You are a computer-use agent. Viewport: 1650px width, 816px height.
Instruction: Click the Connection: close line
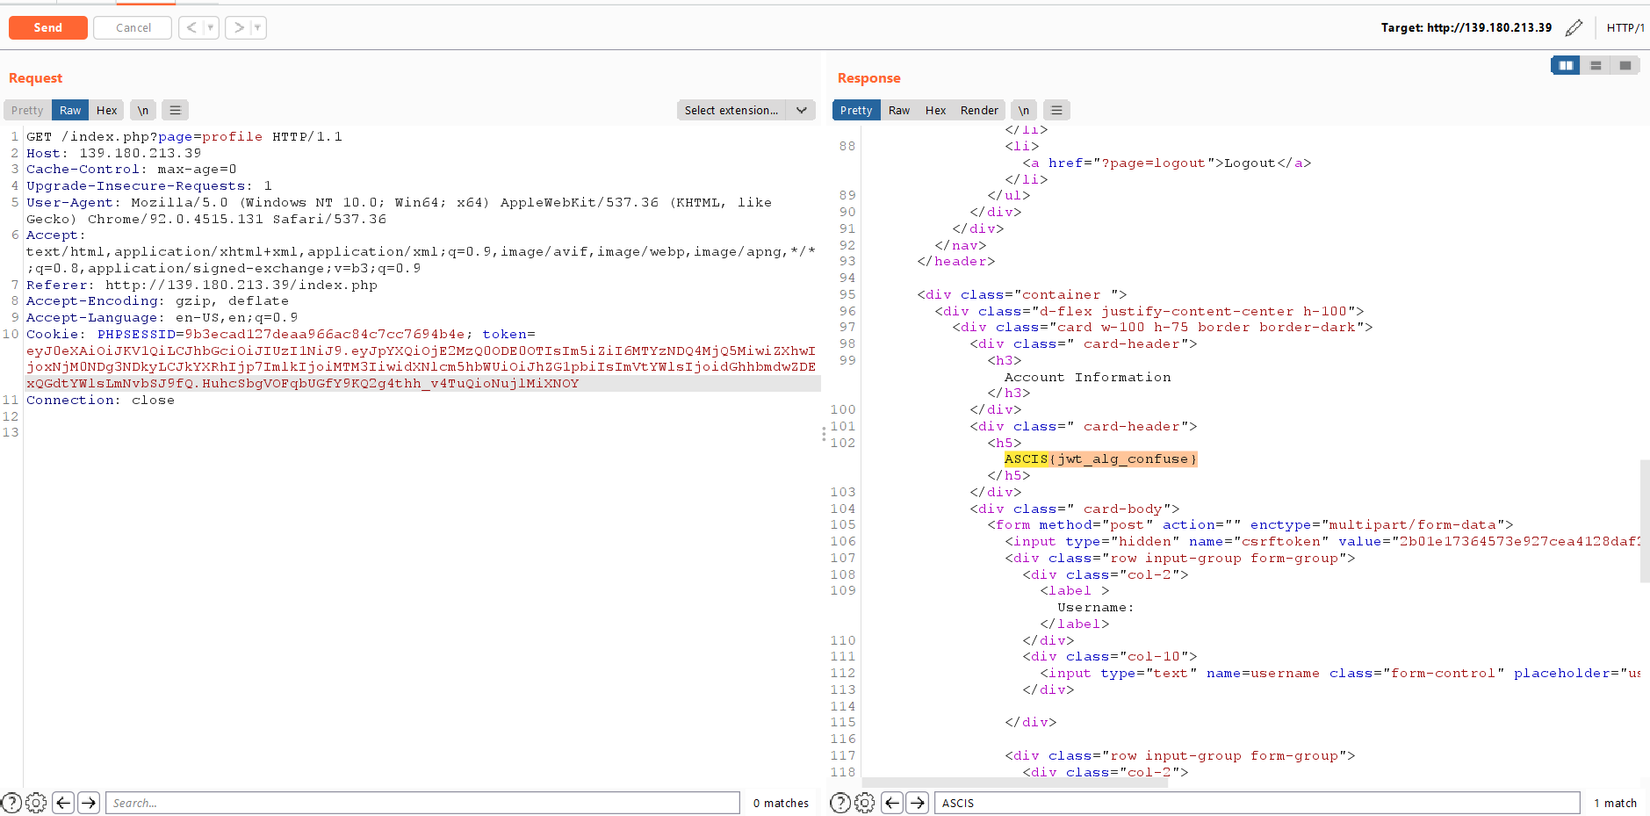100,400
